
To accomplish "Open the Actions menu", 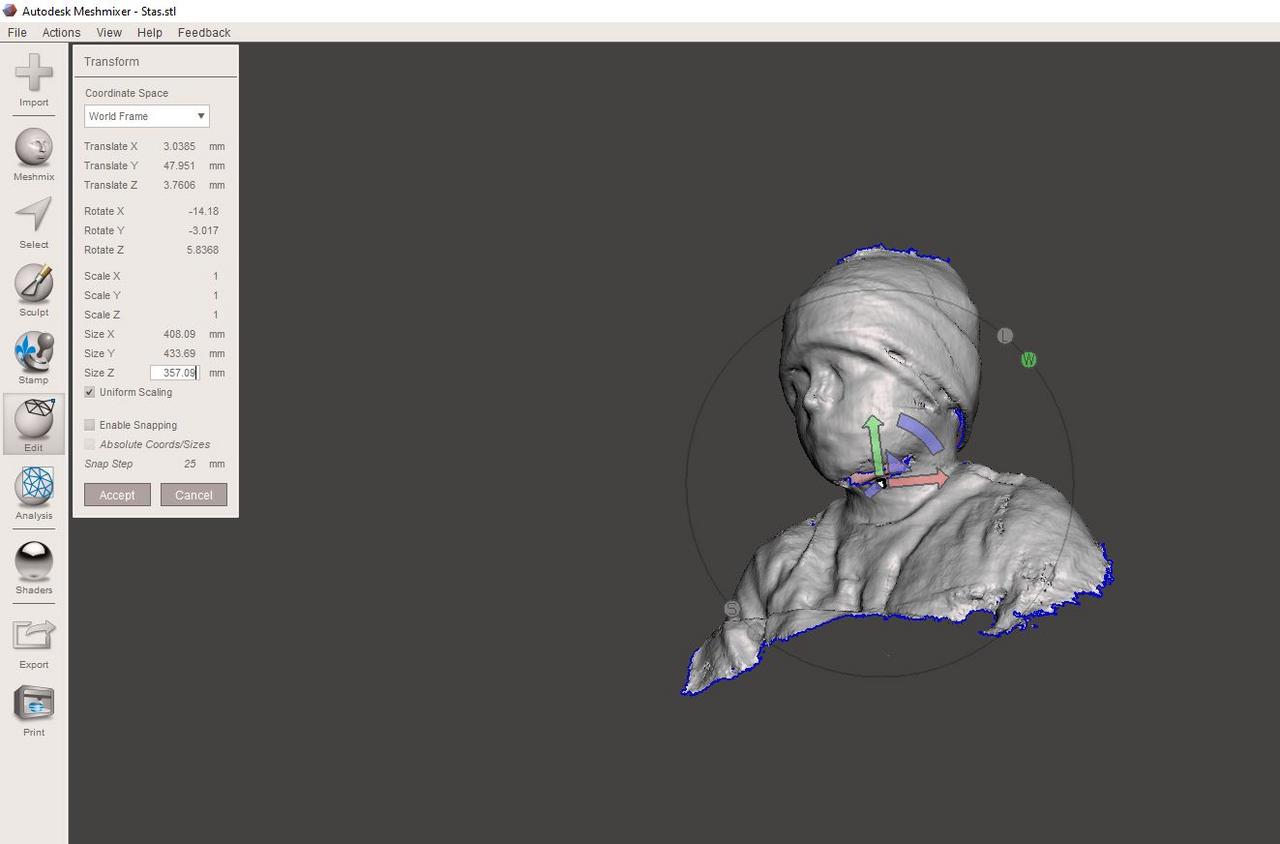I will [x=61, y=32].
